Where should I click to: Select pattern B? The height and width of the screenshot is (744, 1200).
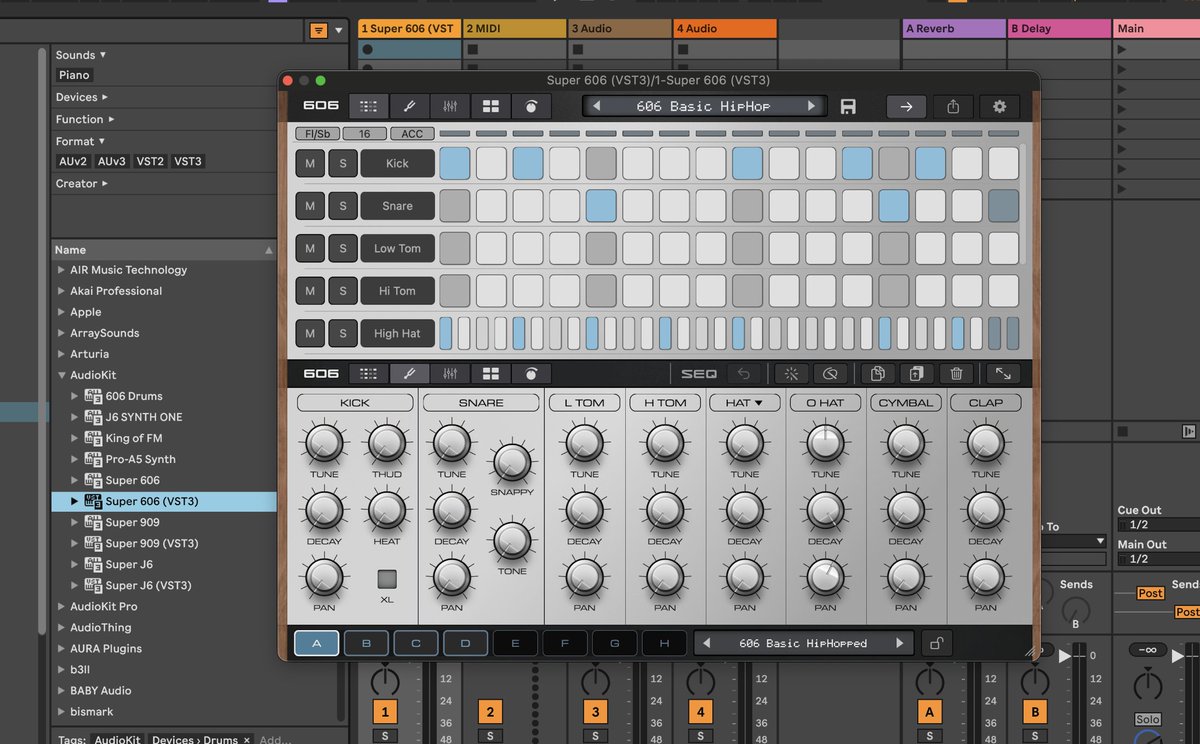coord(366,643)
